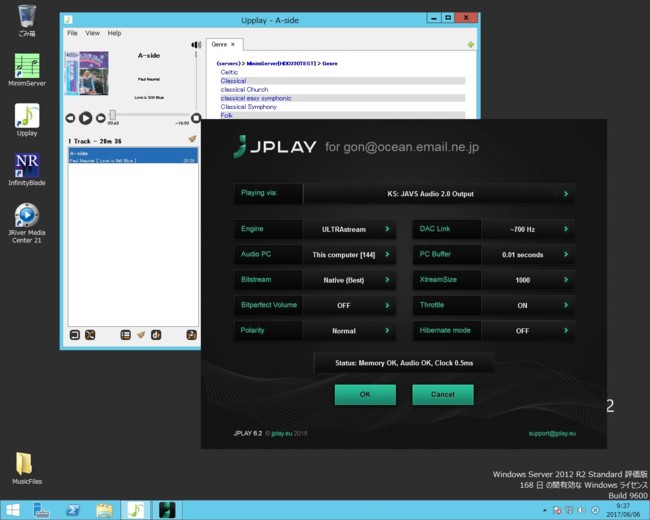Open the Recycle Bin desktop icon

pos(27,21)
